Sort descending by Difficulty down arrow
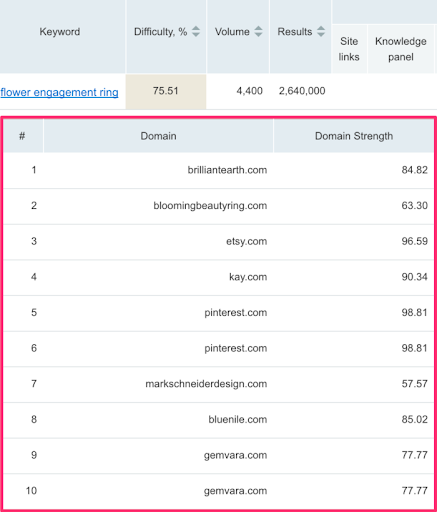This screenshot has width=437, height=512. (x=196, y=35)
